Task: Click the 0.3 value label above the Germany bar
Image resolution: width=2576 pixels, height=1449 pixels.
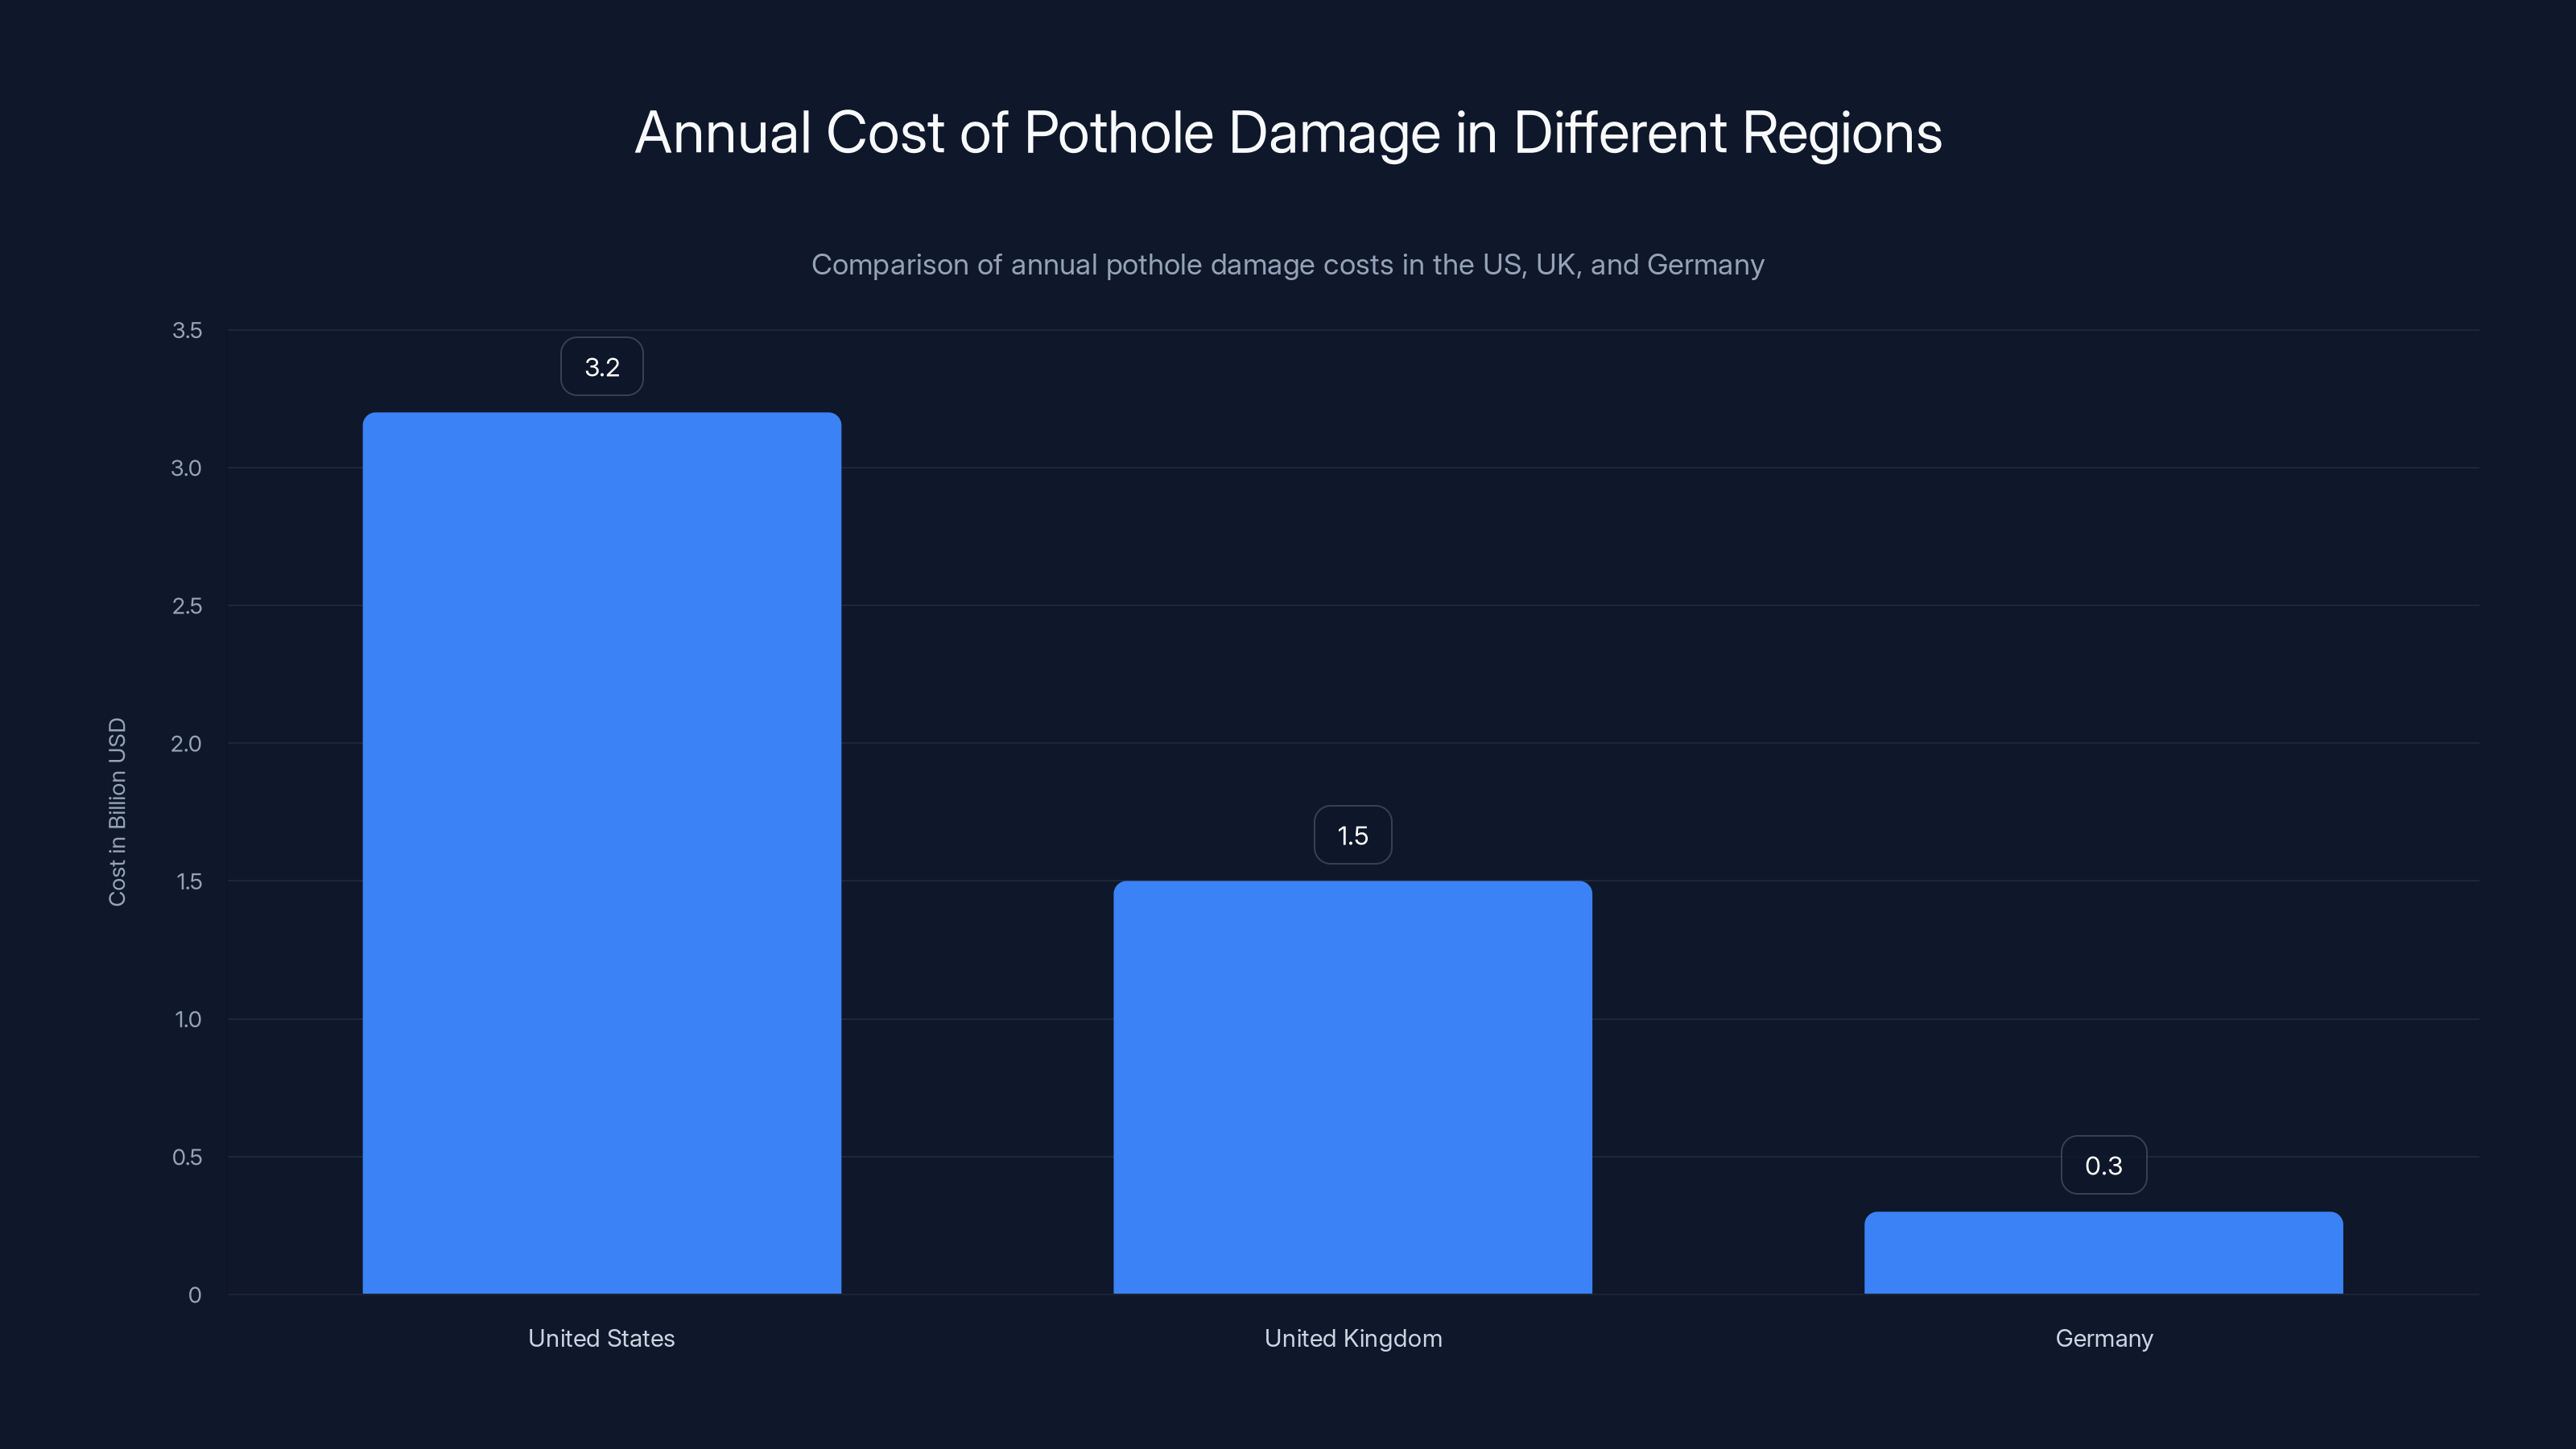Action: 2104,1164
